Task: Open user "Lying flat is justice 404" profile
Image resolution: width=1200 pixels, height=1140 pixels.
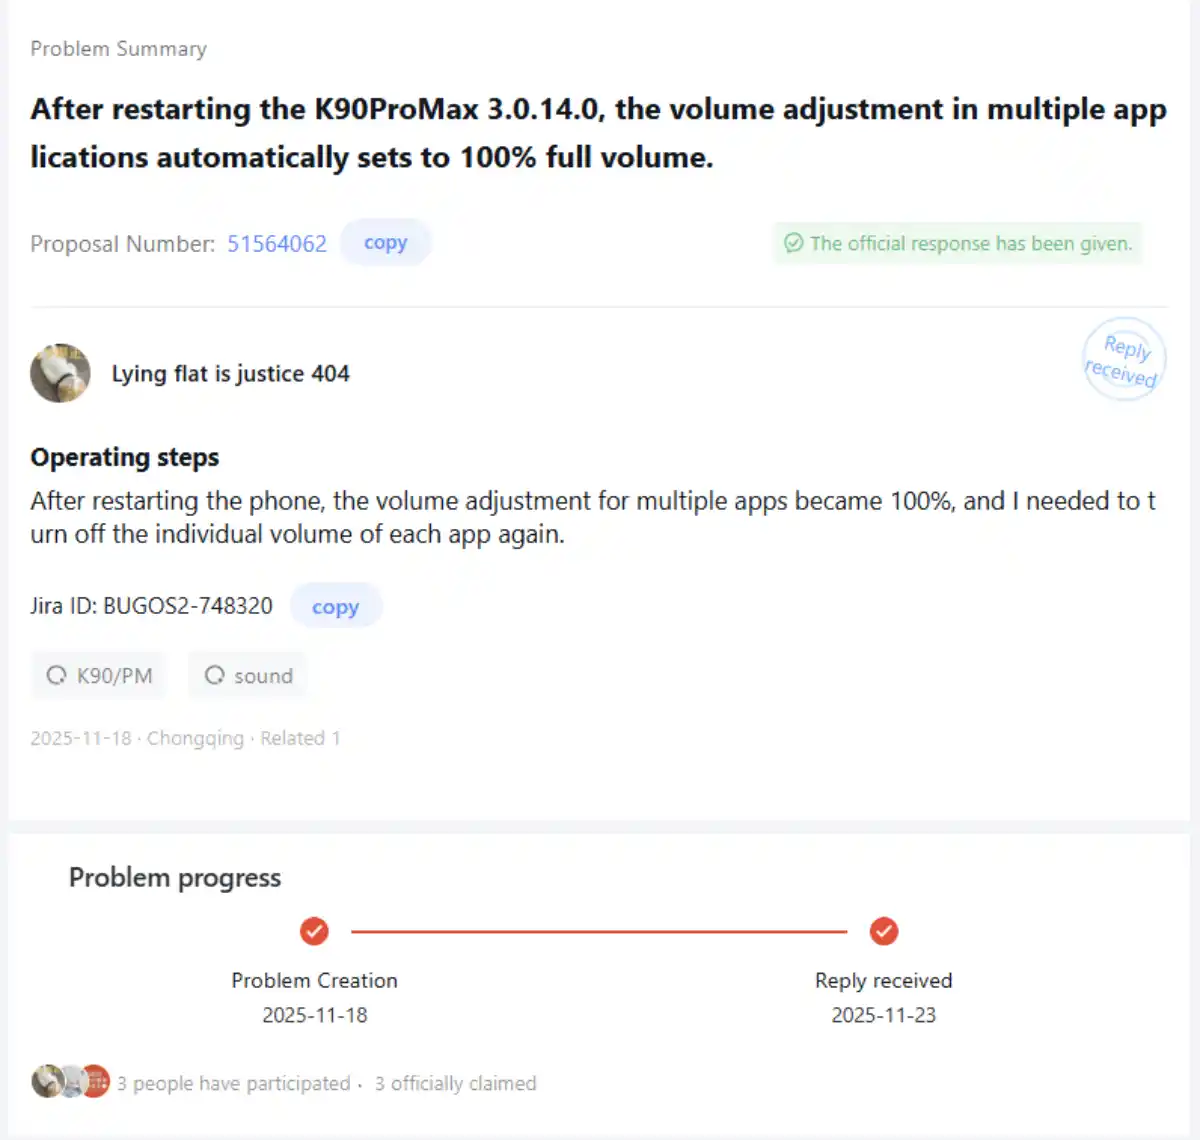Action: click(x=230, y=374)
